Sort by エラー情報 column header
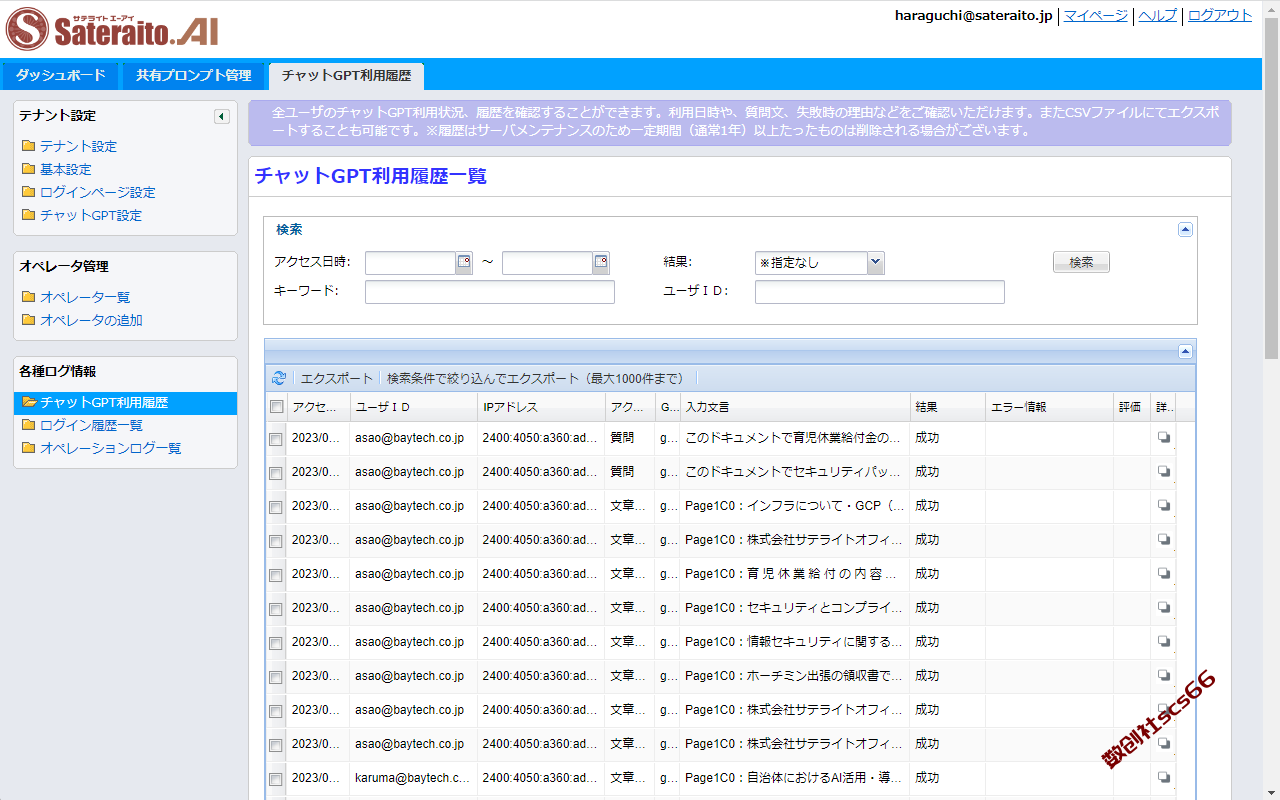The width and height of the screenshot is (1280, 800). coord(1049,407)
